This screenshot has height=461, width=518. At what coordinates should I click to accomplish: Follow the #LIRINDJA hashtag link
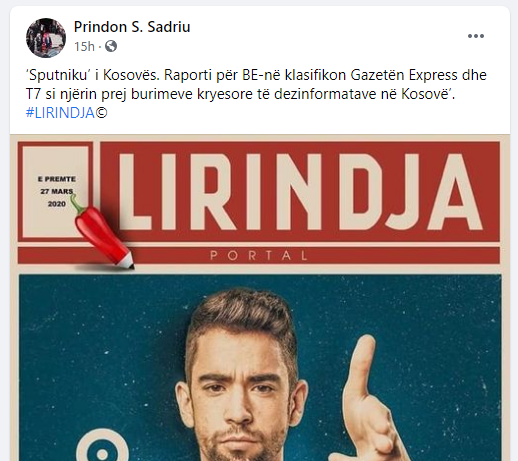[60, 113]
